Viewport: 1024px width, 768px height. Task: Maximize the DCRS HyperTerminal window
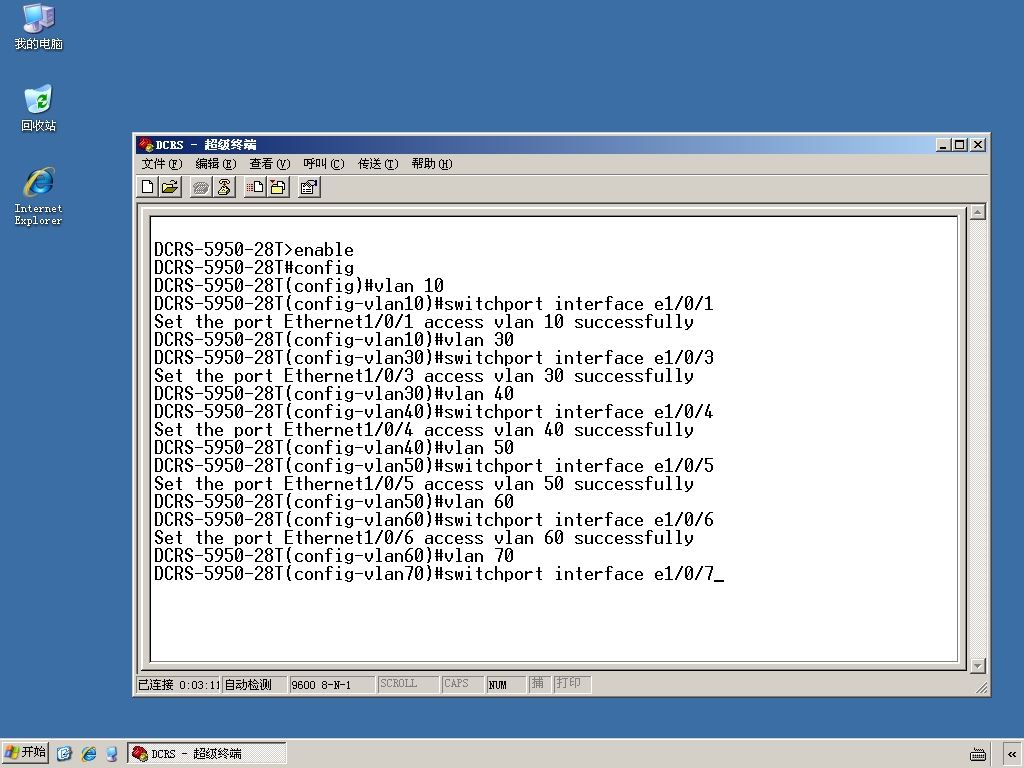point(959,144)
